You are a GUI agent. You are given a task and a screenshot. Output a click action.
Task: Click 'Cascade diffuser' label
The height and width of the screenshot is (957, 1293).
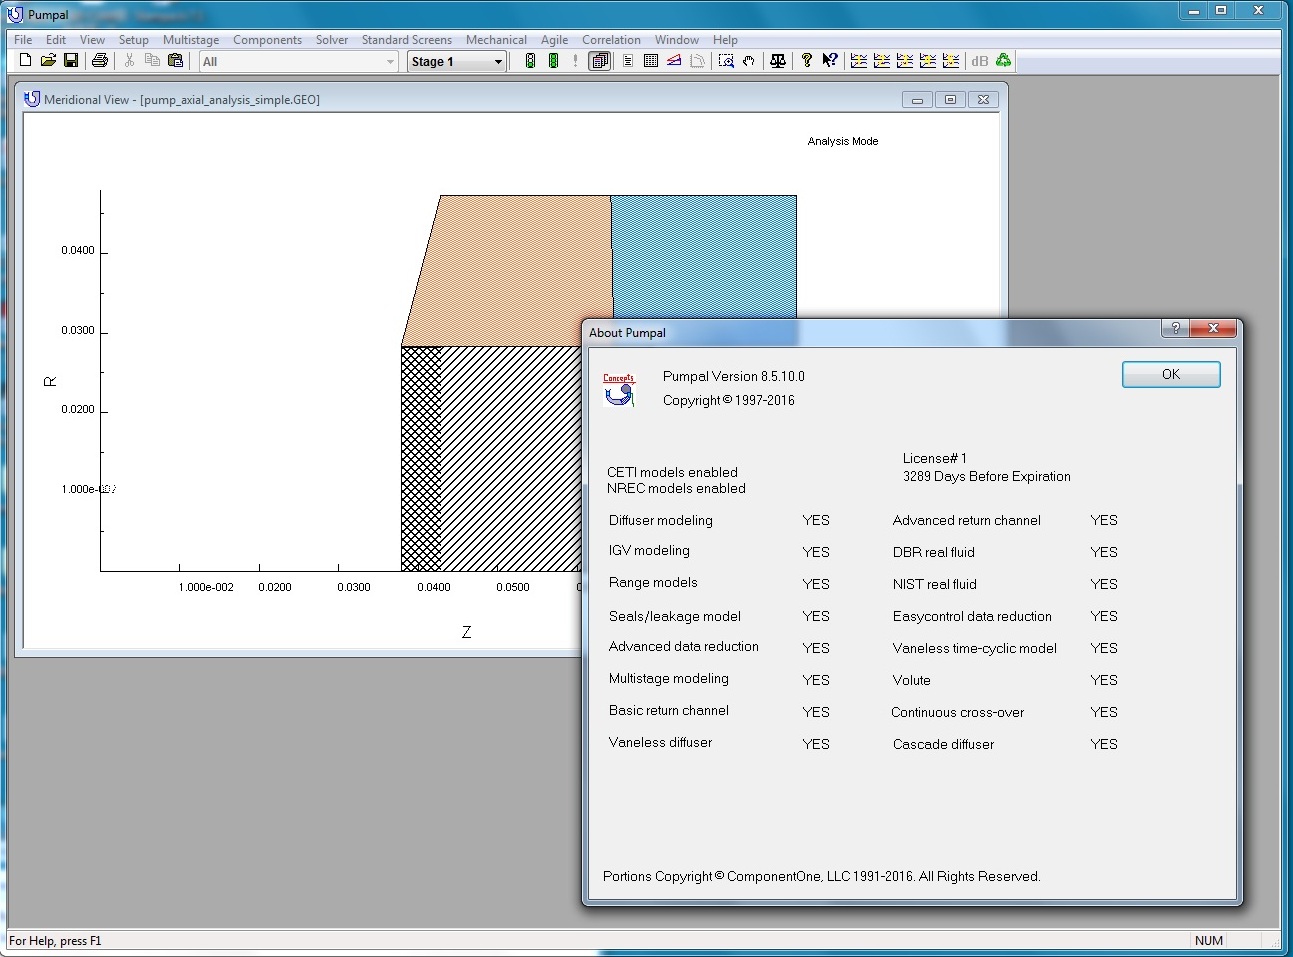(x=943, y=744)
